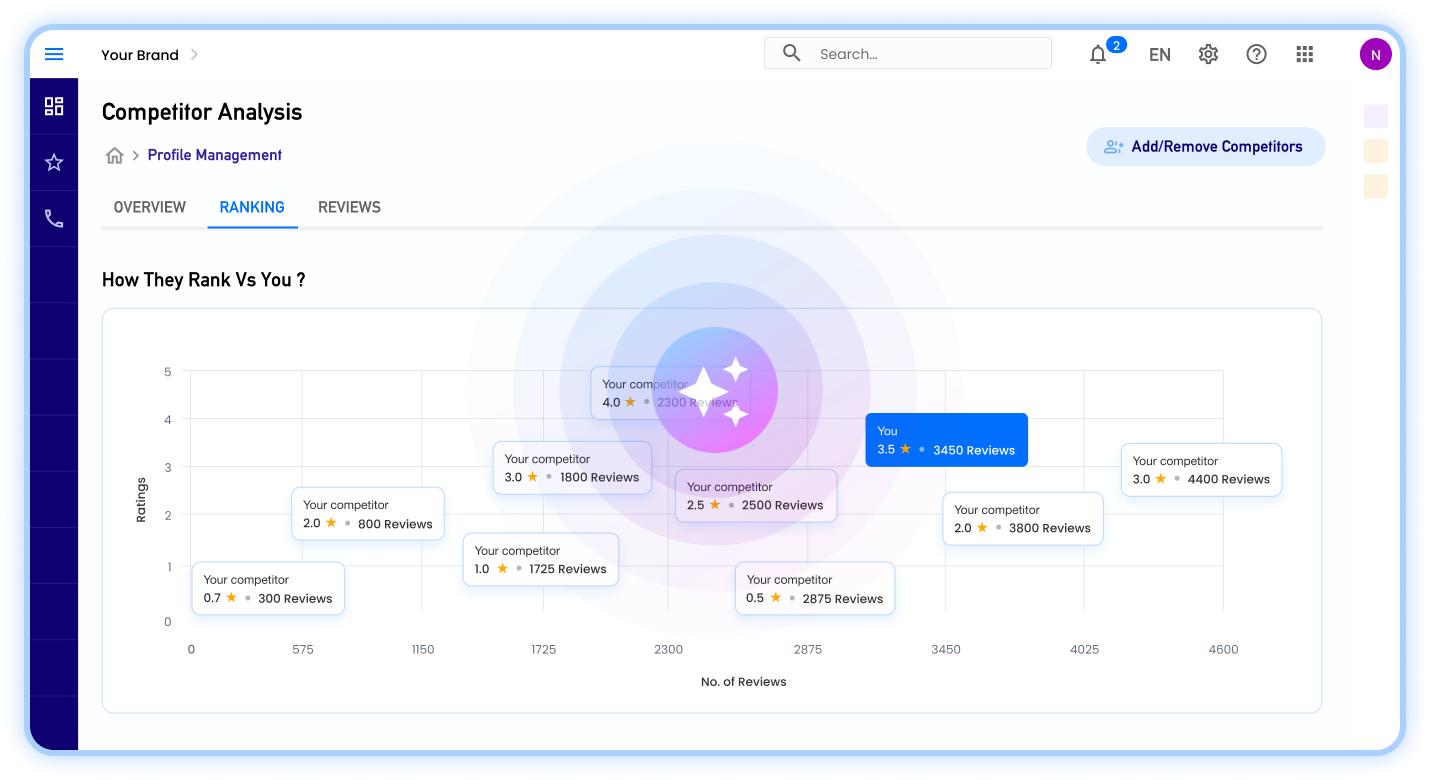Open the star favorites sidebar icon
This screenshot has height=780, width=1430.
pos(54,162)
